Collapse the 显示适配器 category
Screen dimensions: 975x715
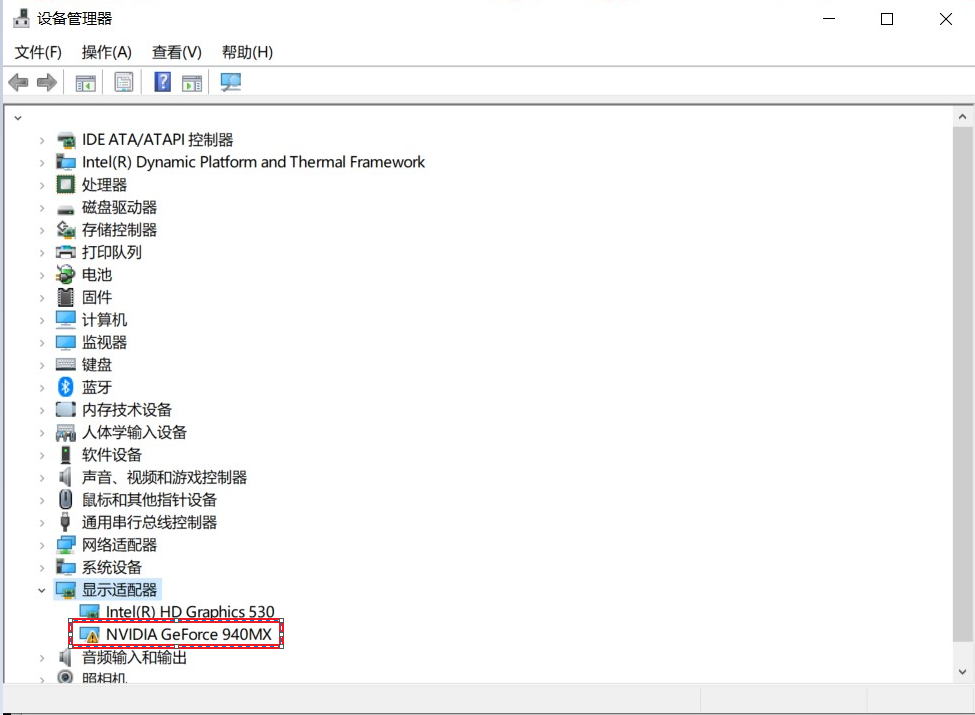[x=41, y=589]
